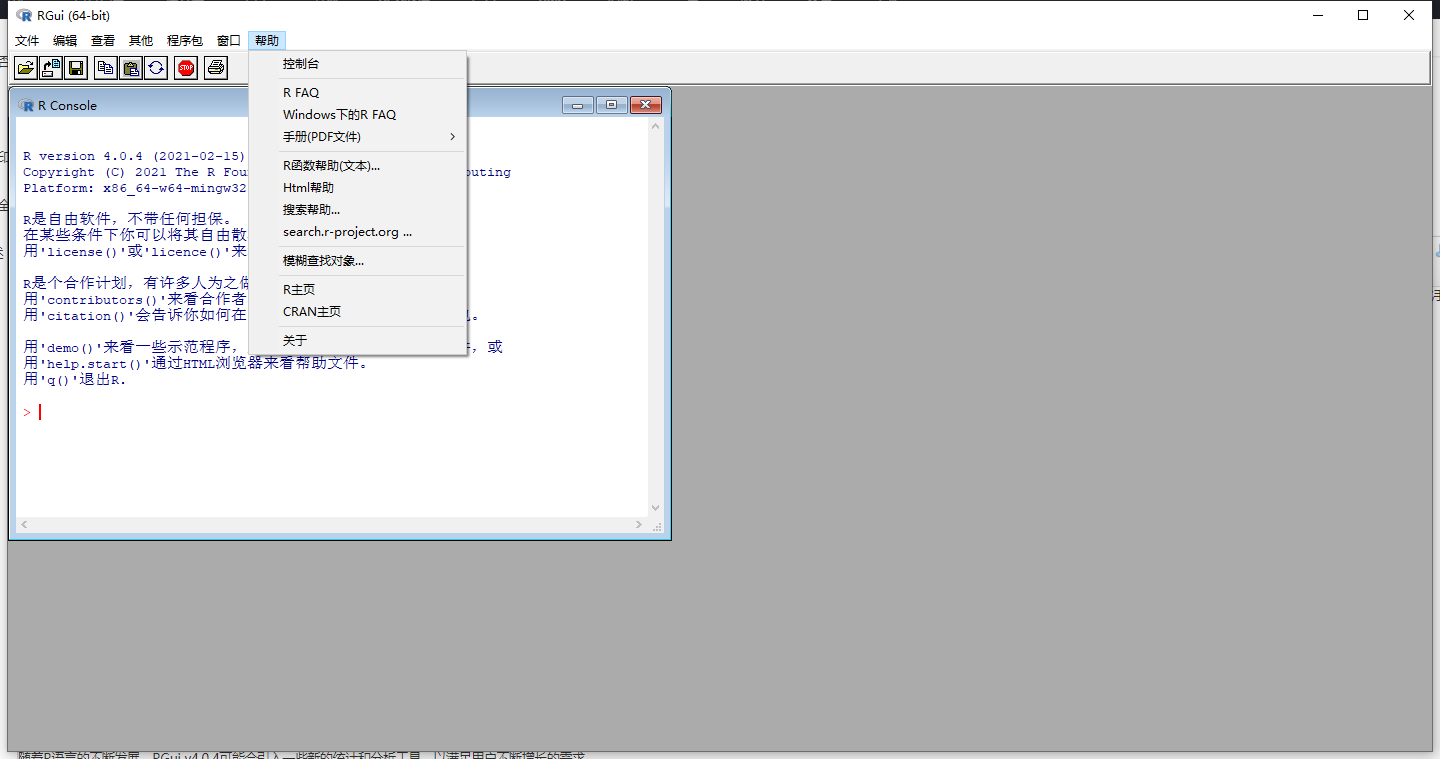Open the 关于 about dialog

pyautogui.click(x=292, y=339)
